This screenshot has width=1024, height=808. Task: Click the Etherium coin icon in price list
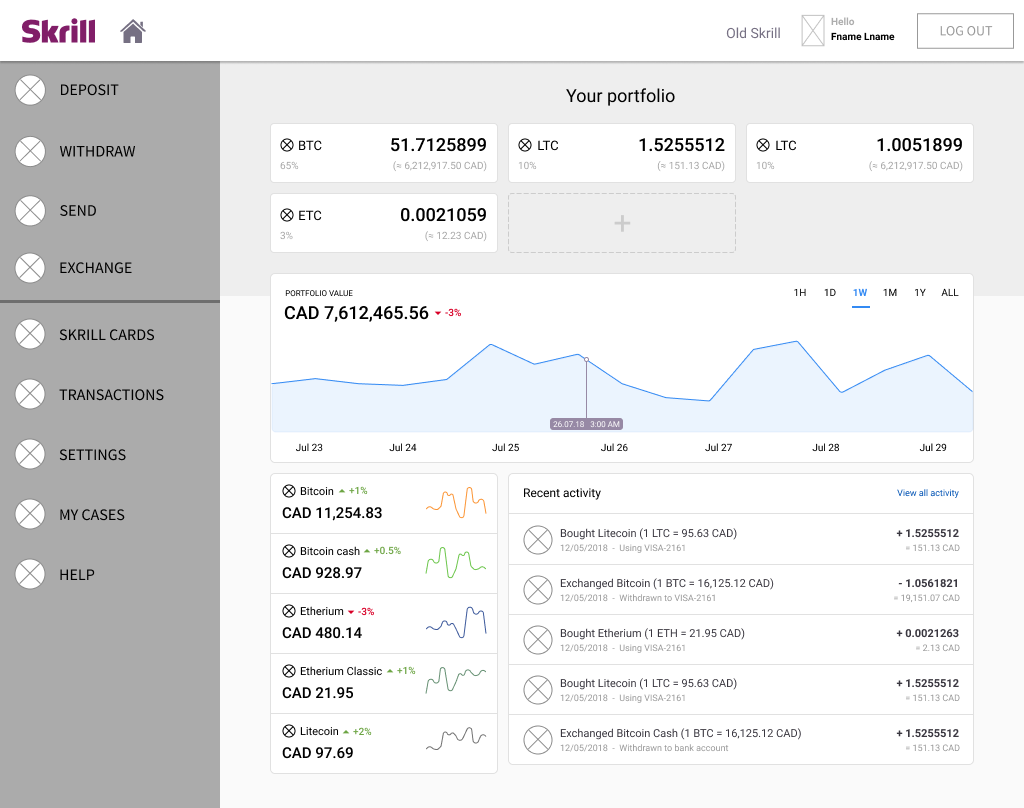click(x=289, y=611)
